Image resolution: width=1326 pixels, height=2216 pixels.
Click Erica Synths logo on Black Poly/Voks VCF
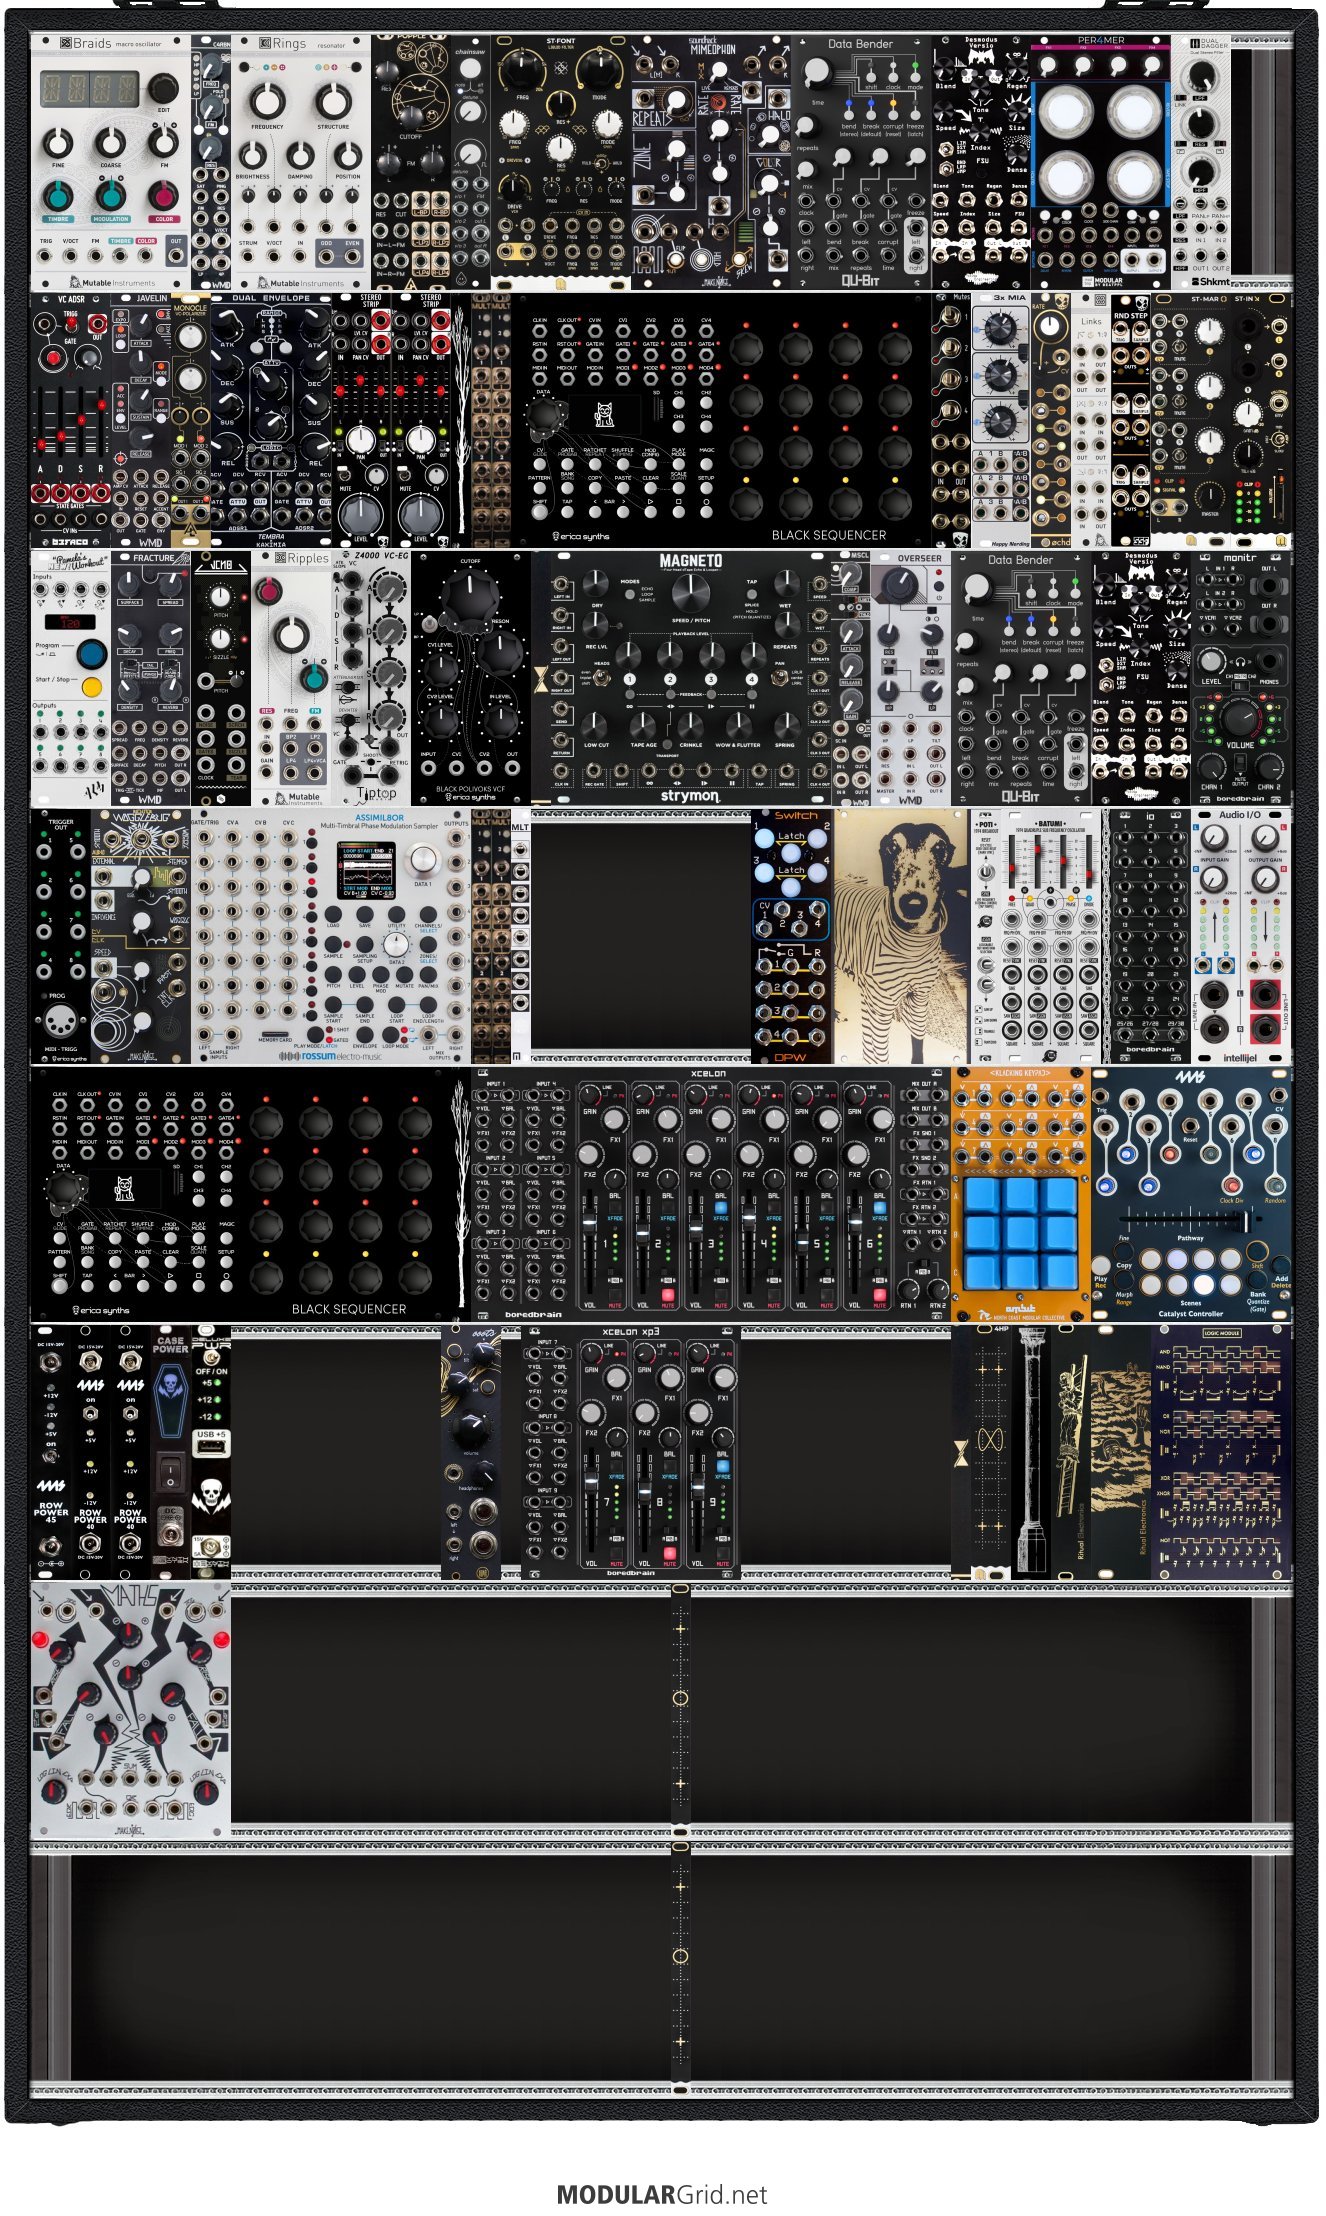(470, 797)
